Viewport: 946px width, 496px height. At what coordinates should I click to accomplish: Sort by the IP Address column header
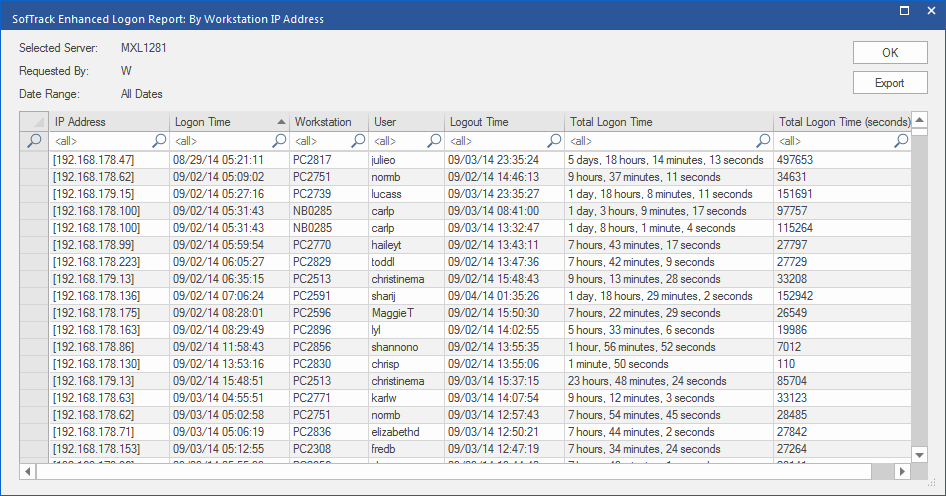(80, 122)
